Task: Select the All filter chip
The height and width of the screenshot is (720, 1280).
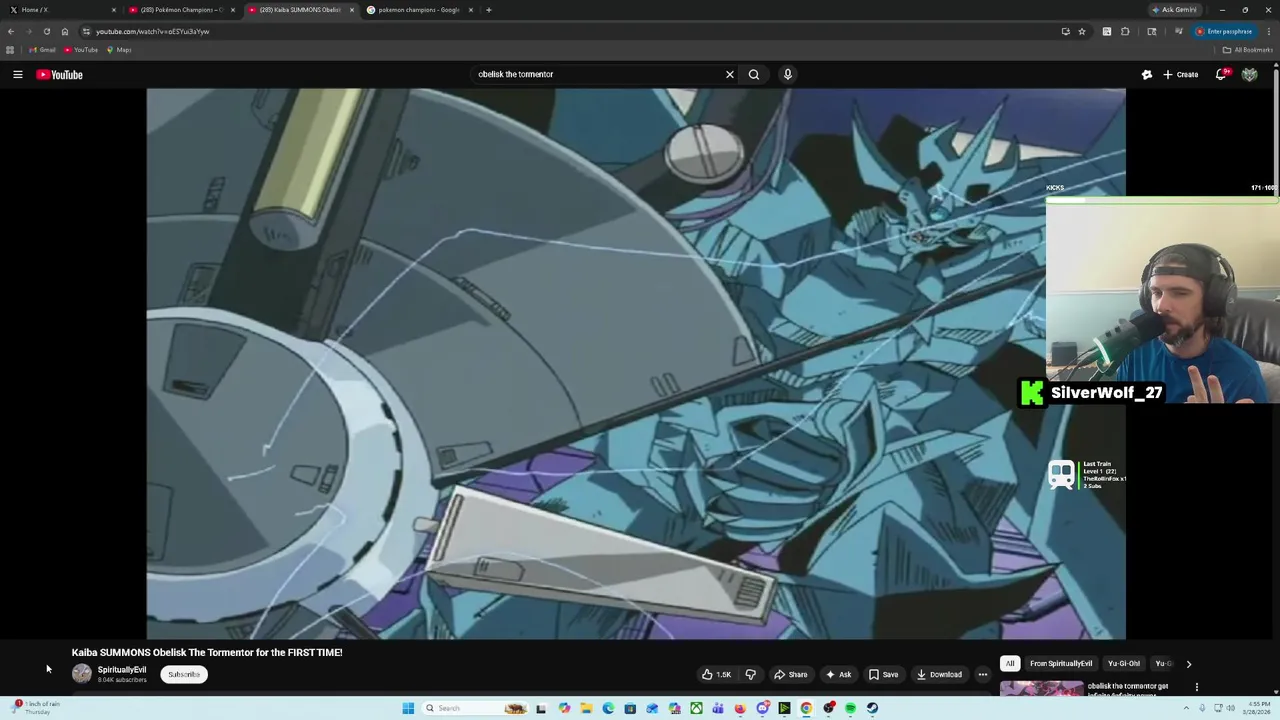Action: 1010,663
